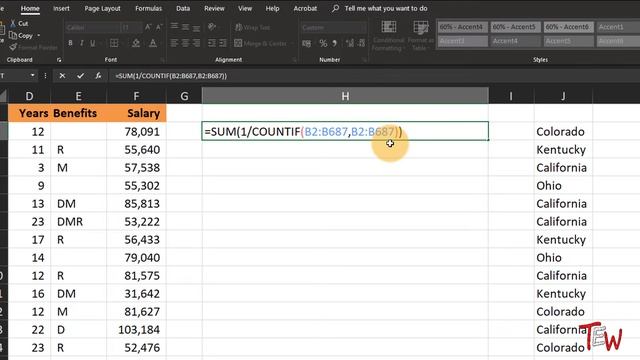Open the View ribbon tab
This screenshot has width=640, height=360.
coord(245,8)
